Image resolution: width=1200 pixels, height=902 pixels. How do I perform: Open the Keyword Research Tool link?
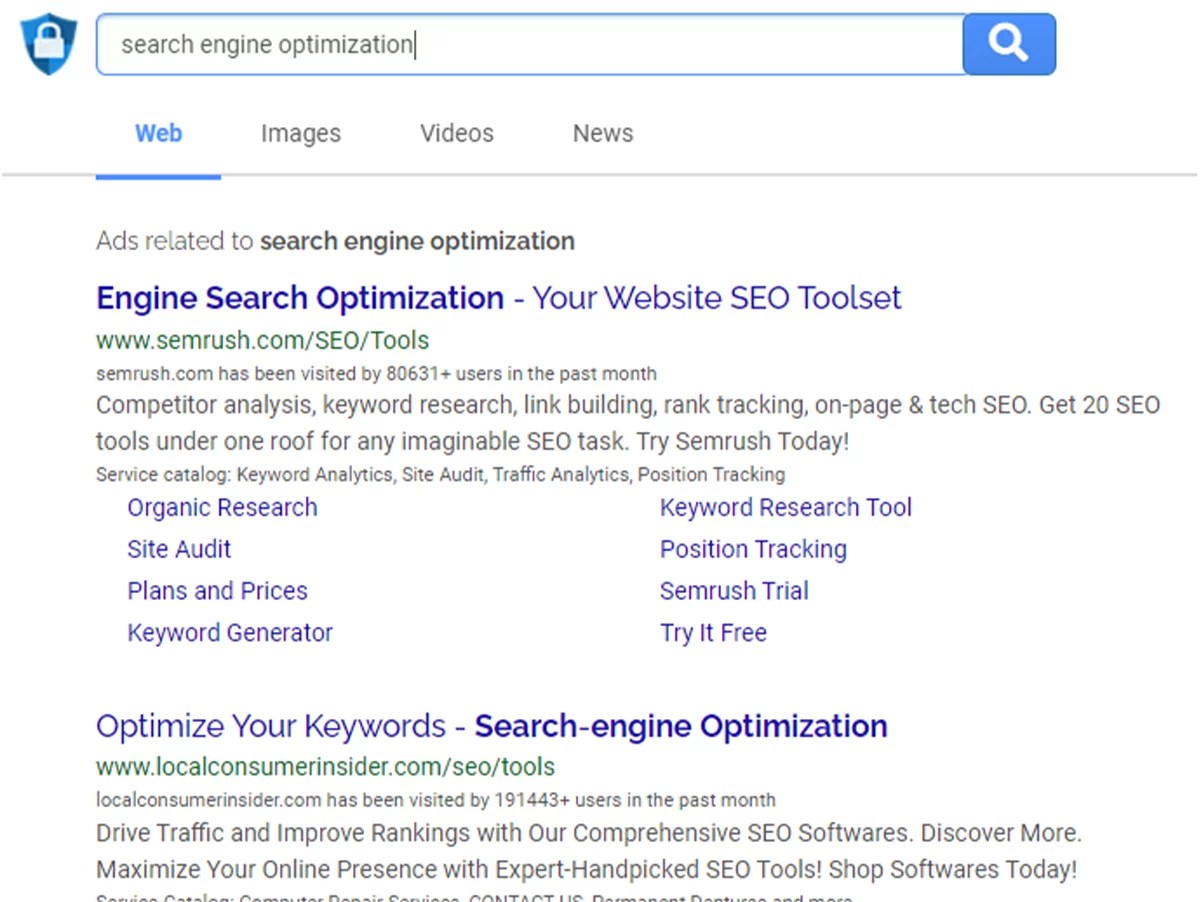pos(786,507)
